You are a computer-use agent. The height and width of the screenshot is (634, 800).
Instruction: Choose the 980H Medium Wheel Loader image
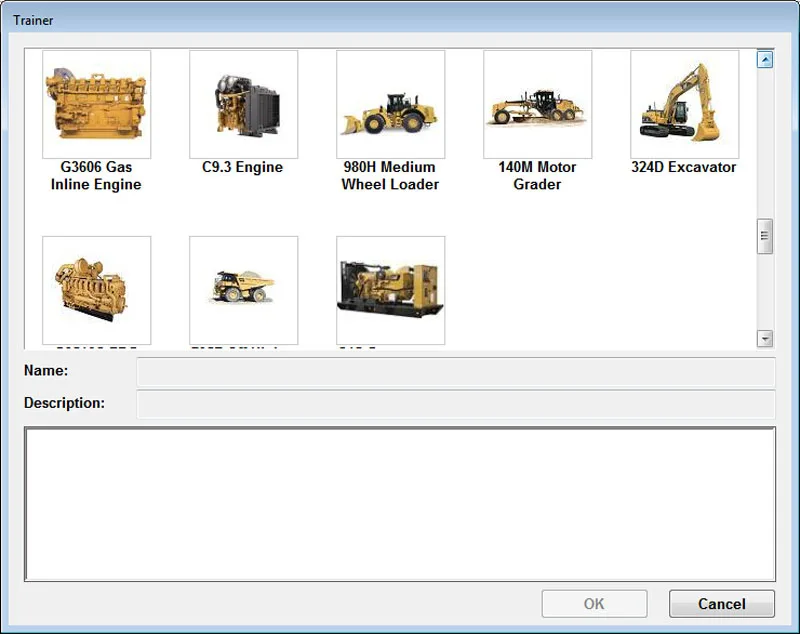click(x=390, y=104)
